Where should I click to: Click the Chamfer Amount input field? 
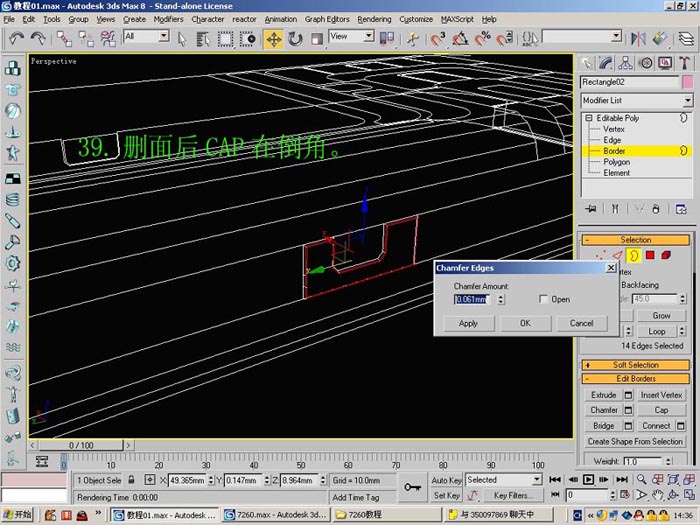pyautogui.click(x=472, y=299)
